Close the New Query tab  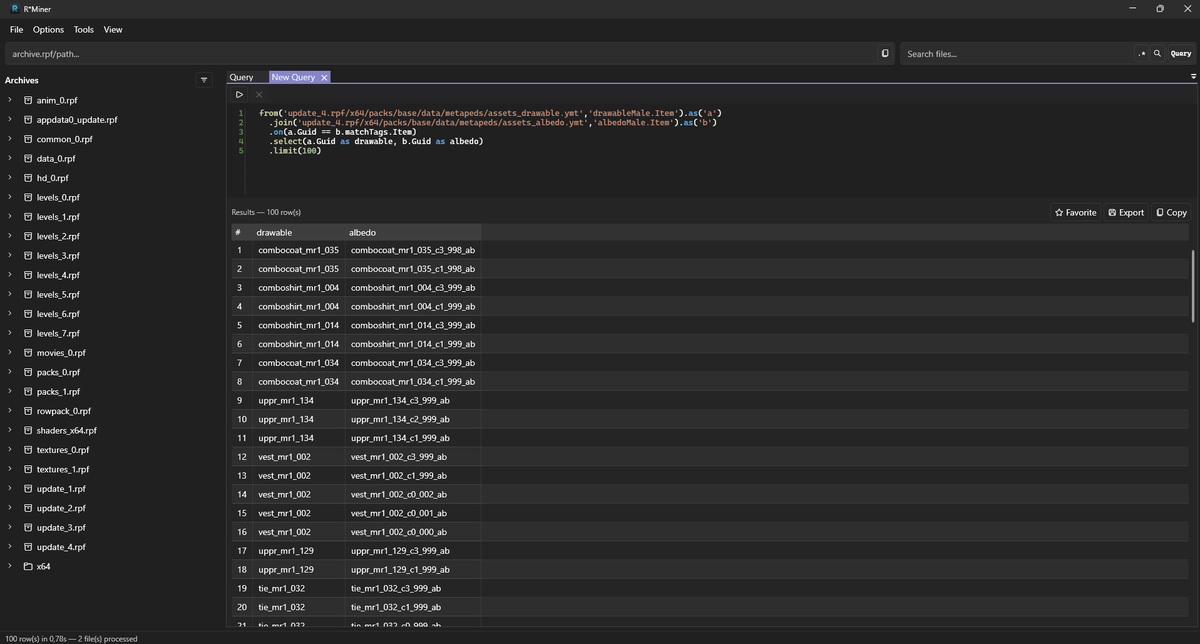(x=324, y=77)
